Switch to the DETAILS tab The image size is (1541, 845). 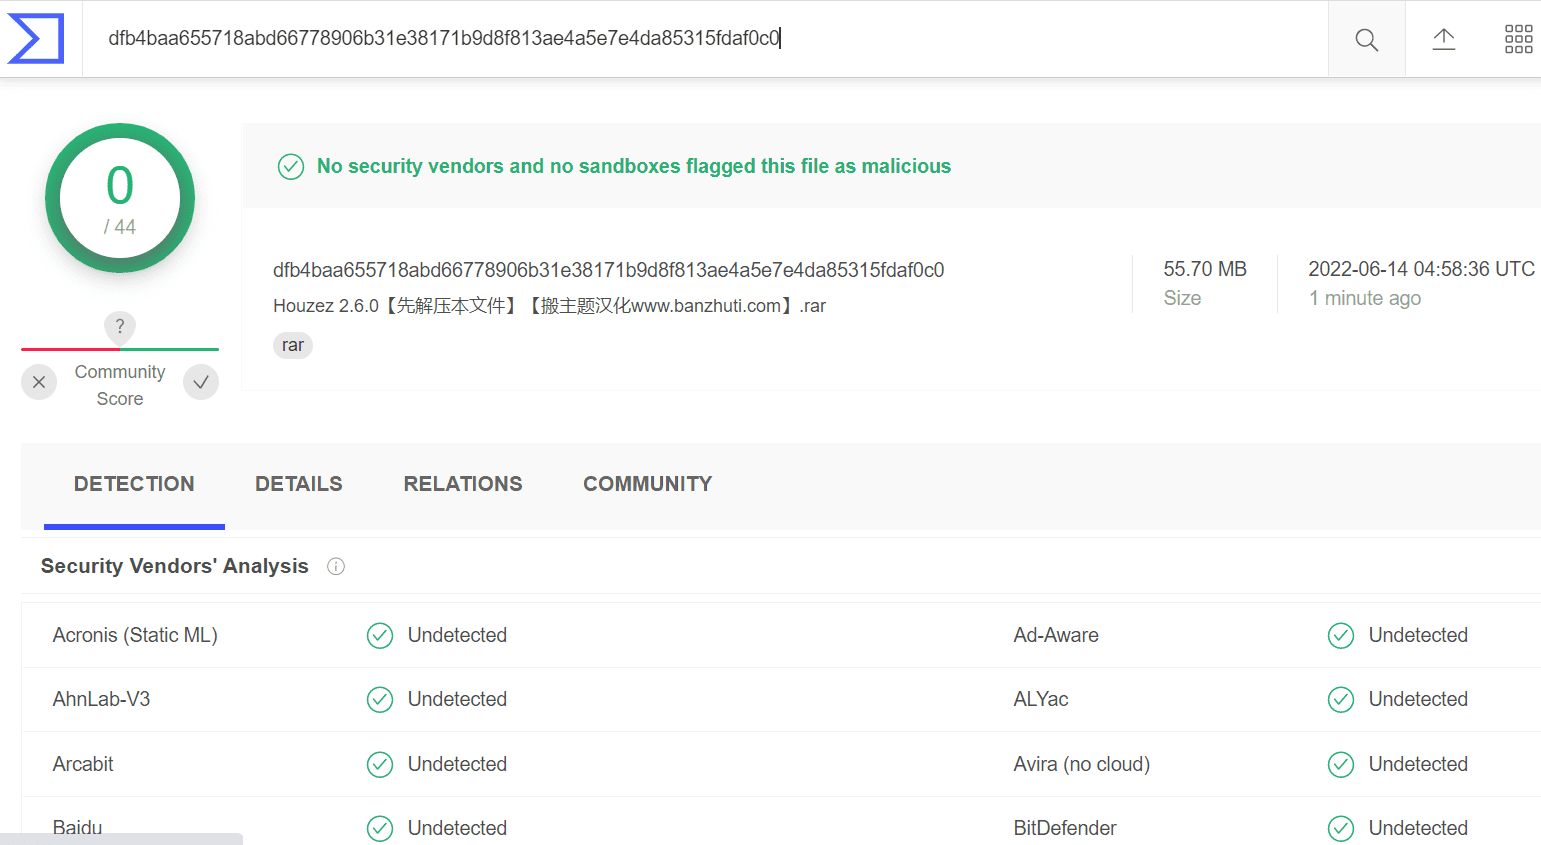coord(299,484)
